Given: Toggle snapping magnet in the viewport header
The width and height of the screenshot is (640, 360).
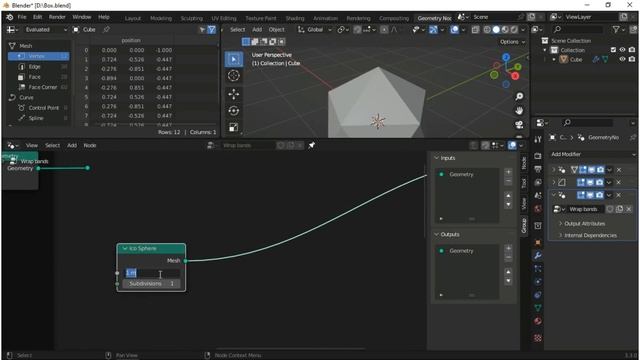Looking at the screenshot, I should click(357, 29).
